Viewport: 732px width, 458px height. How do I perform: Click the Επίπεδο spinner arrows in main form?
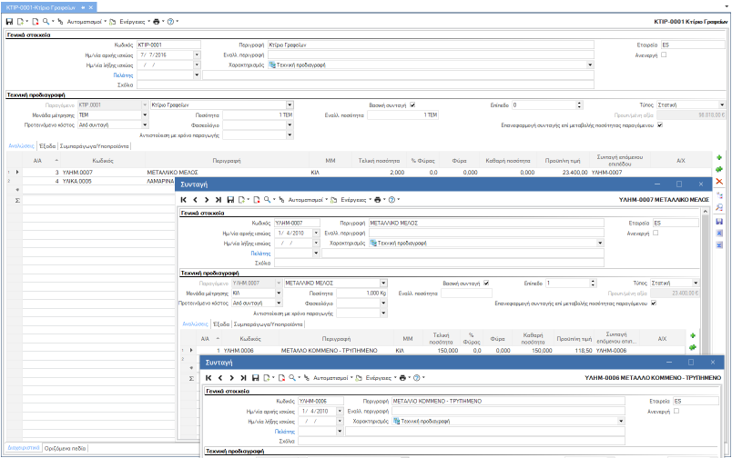click(579, 105)
